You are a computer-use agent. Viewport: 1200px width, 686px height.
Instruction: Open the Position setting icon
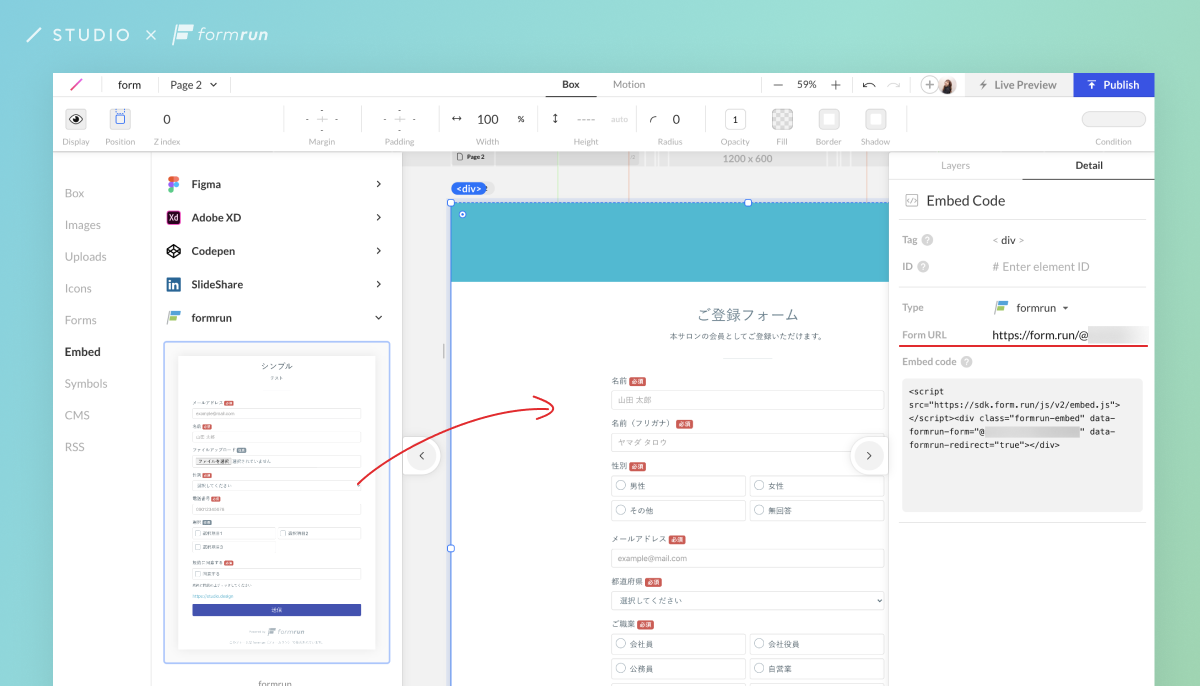[x=120, y=119]
